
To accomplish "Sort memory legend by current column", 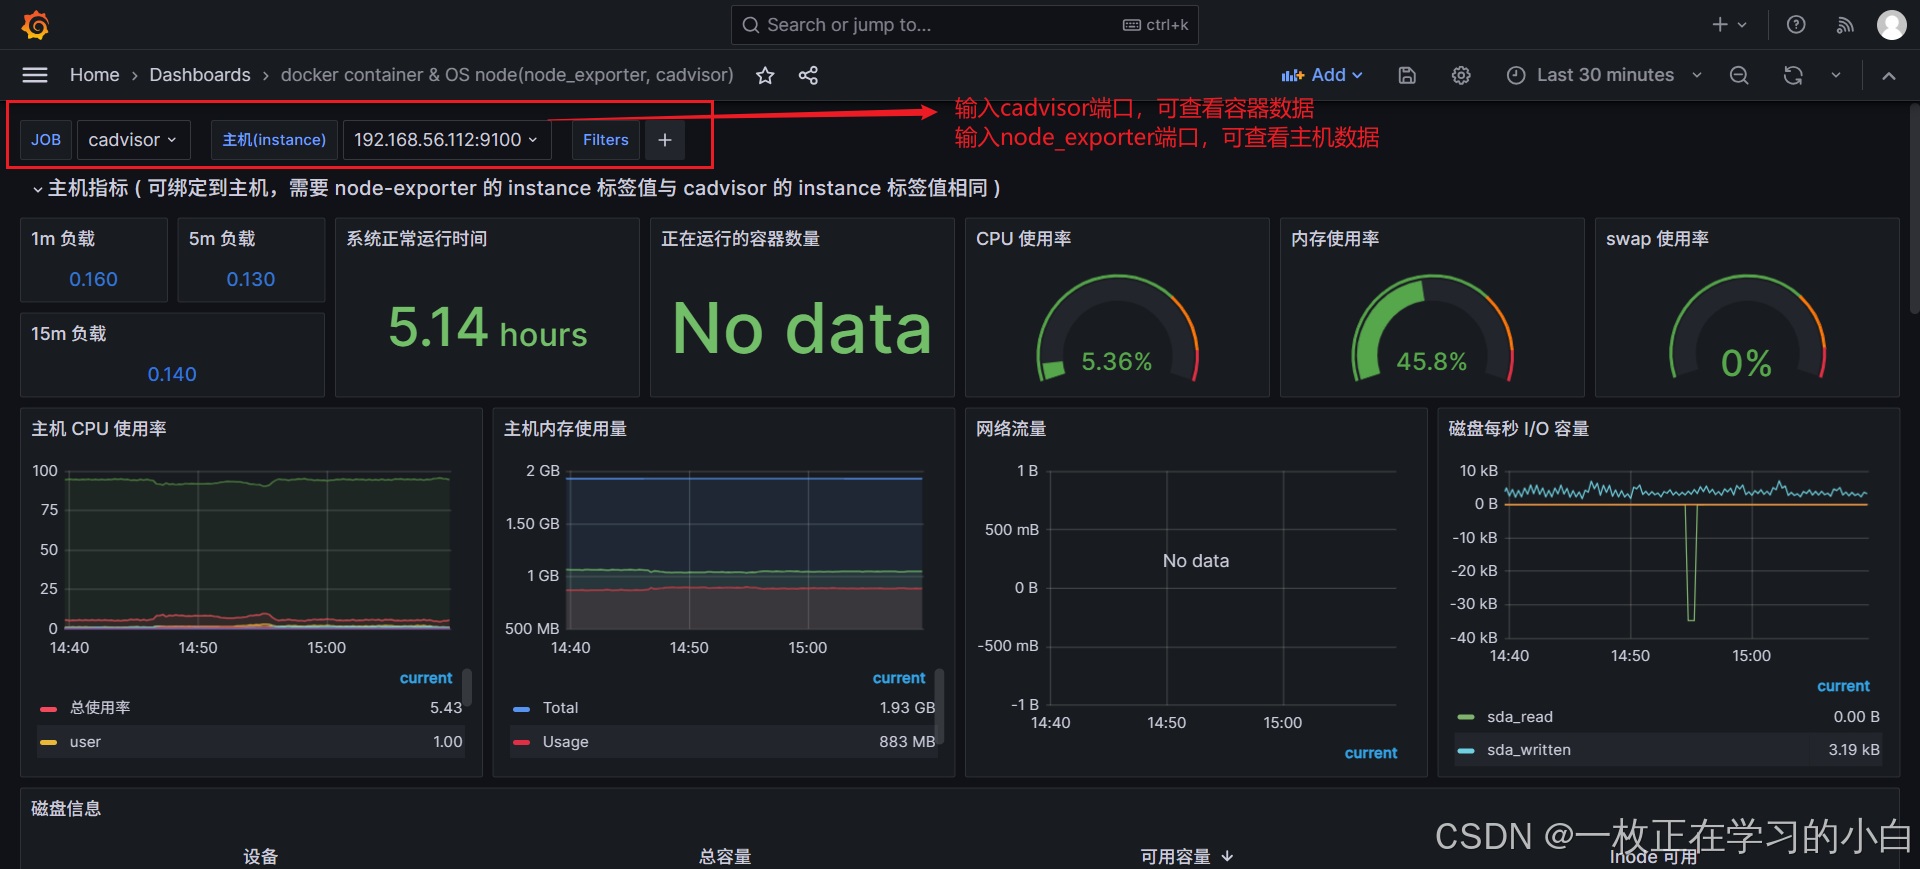I will coord(899,678).
